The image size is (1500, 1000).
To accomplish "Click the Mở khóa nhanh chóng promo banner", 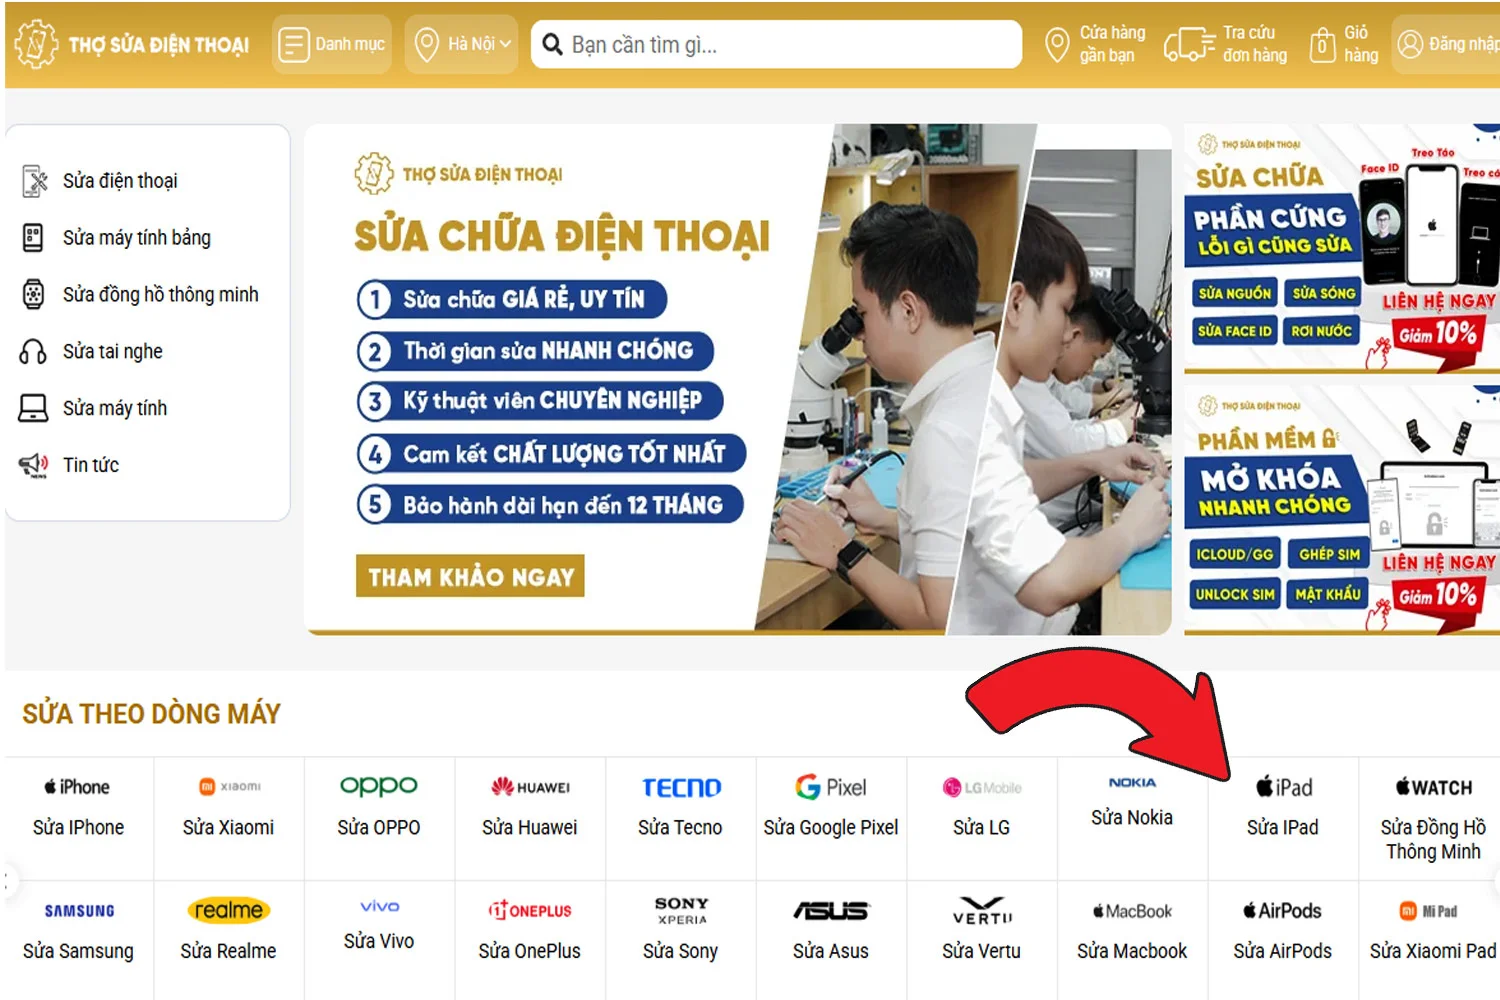I will coord(1342,510).
